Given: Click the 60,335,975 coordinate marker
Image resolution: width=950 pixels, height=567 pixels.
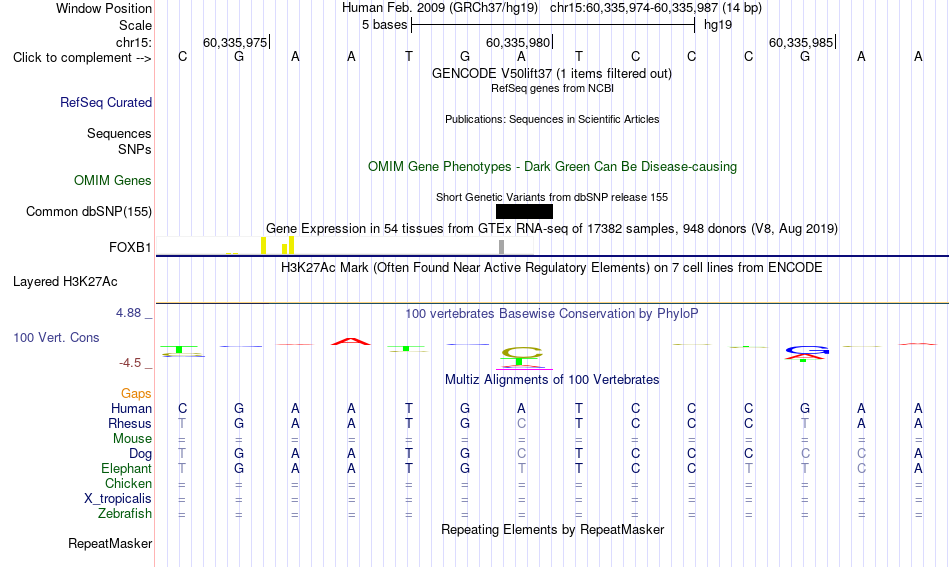Looking at the screenshot, I should point(235,42).
